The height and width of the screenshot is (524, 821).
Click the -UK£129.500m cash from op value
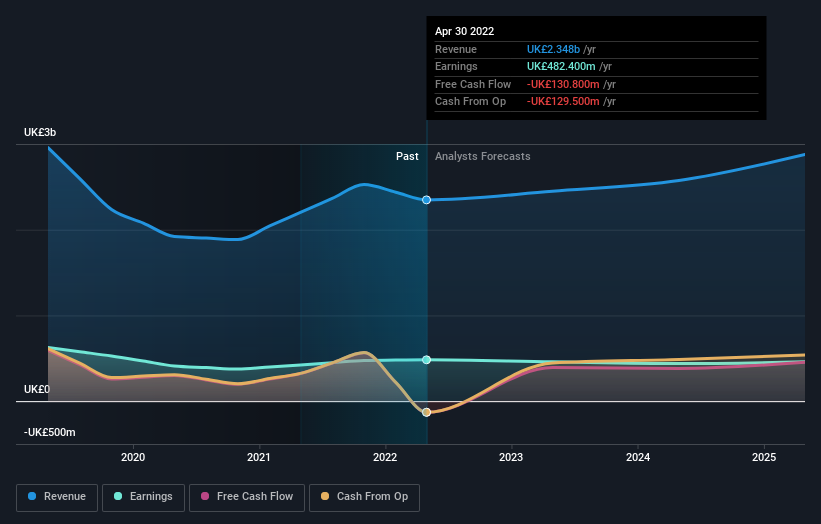click(563, 102)
